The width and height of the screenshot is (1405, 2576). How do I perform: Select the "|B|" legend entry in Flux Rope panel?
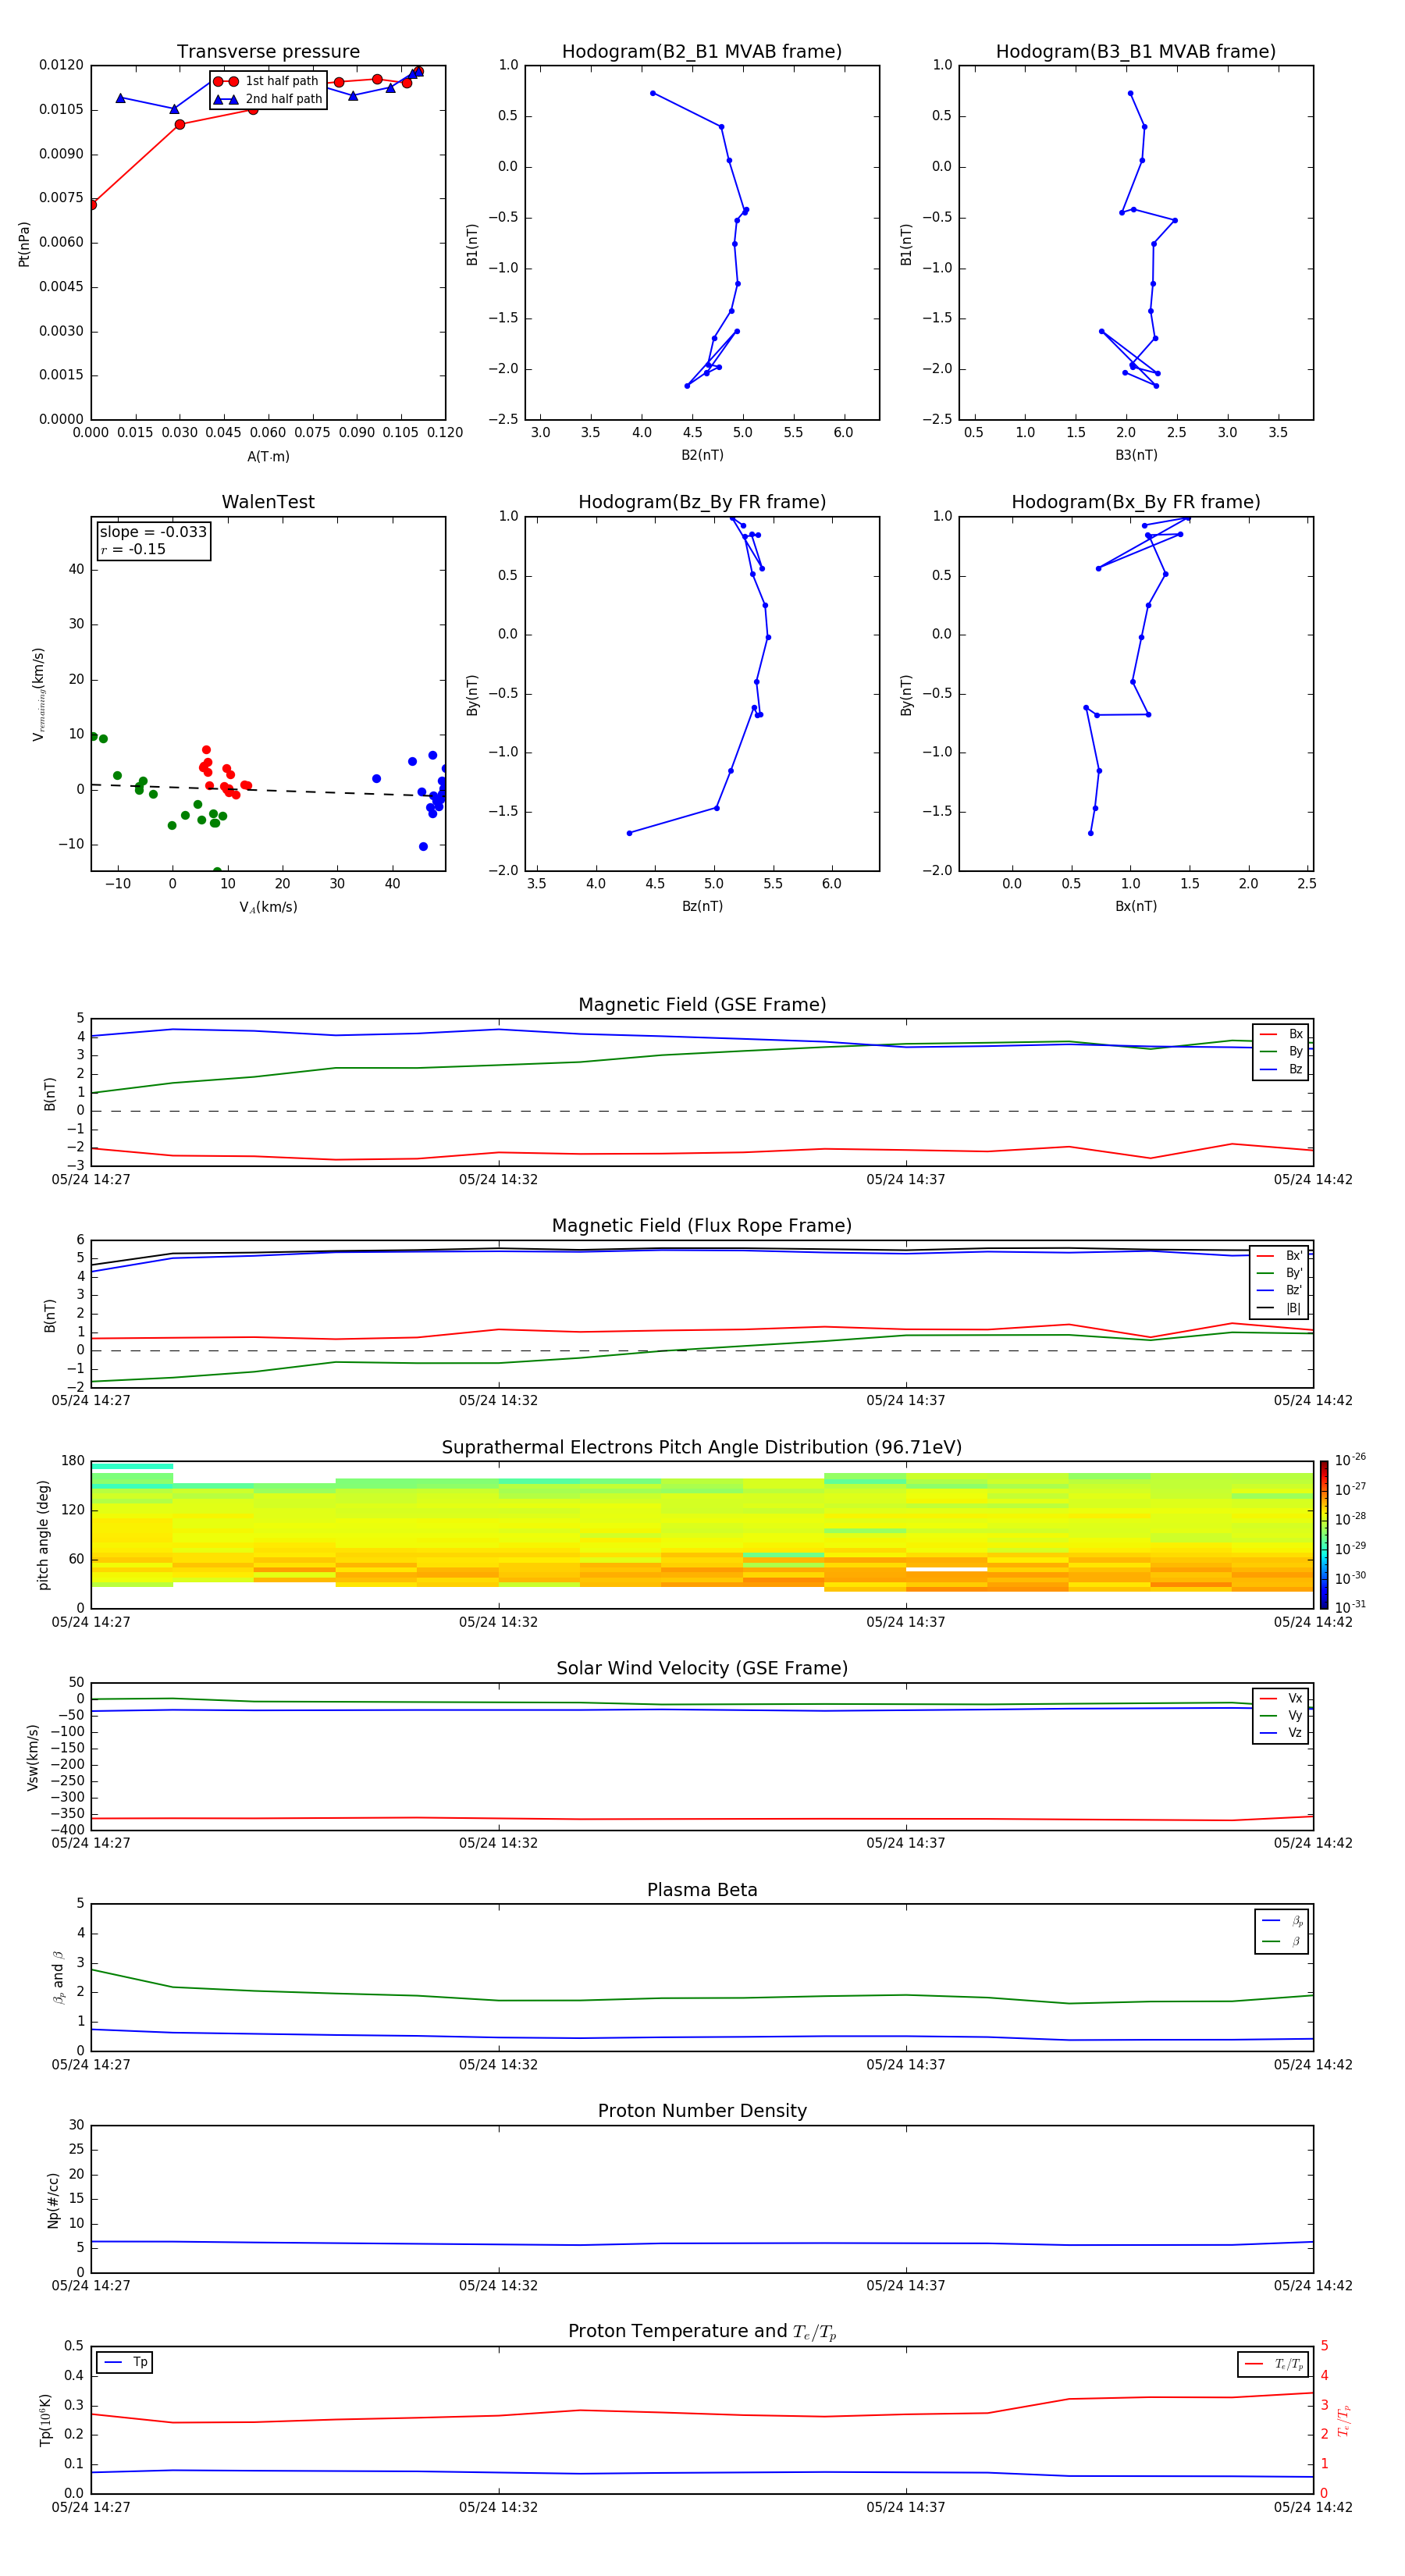point(1280,1308)
